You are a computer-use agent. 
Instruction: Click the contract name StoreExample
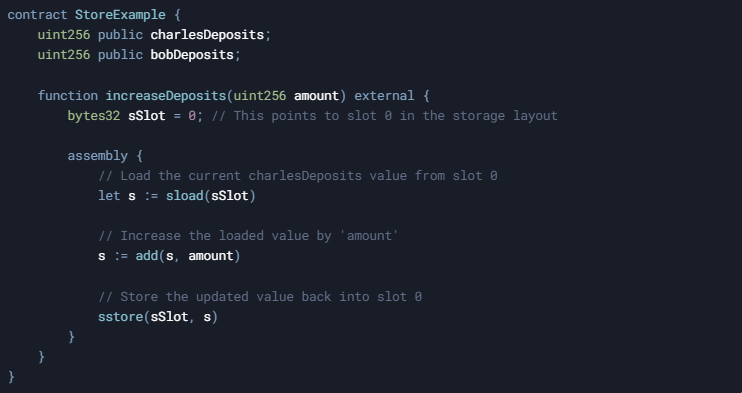(120, 15)
